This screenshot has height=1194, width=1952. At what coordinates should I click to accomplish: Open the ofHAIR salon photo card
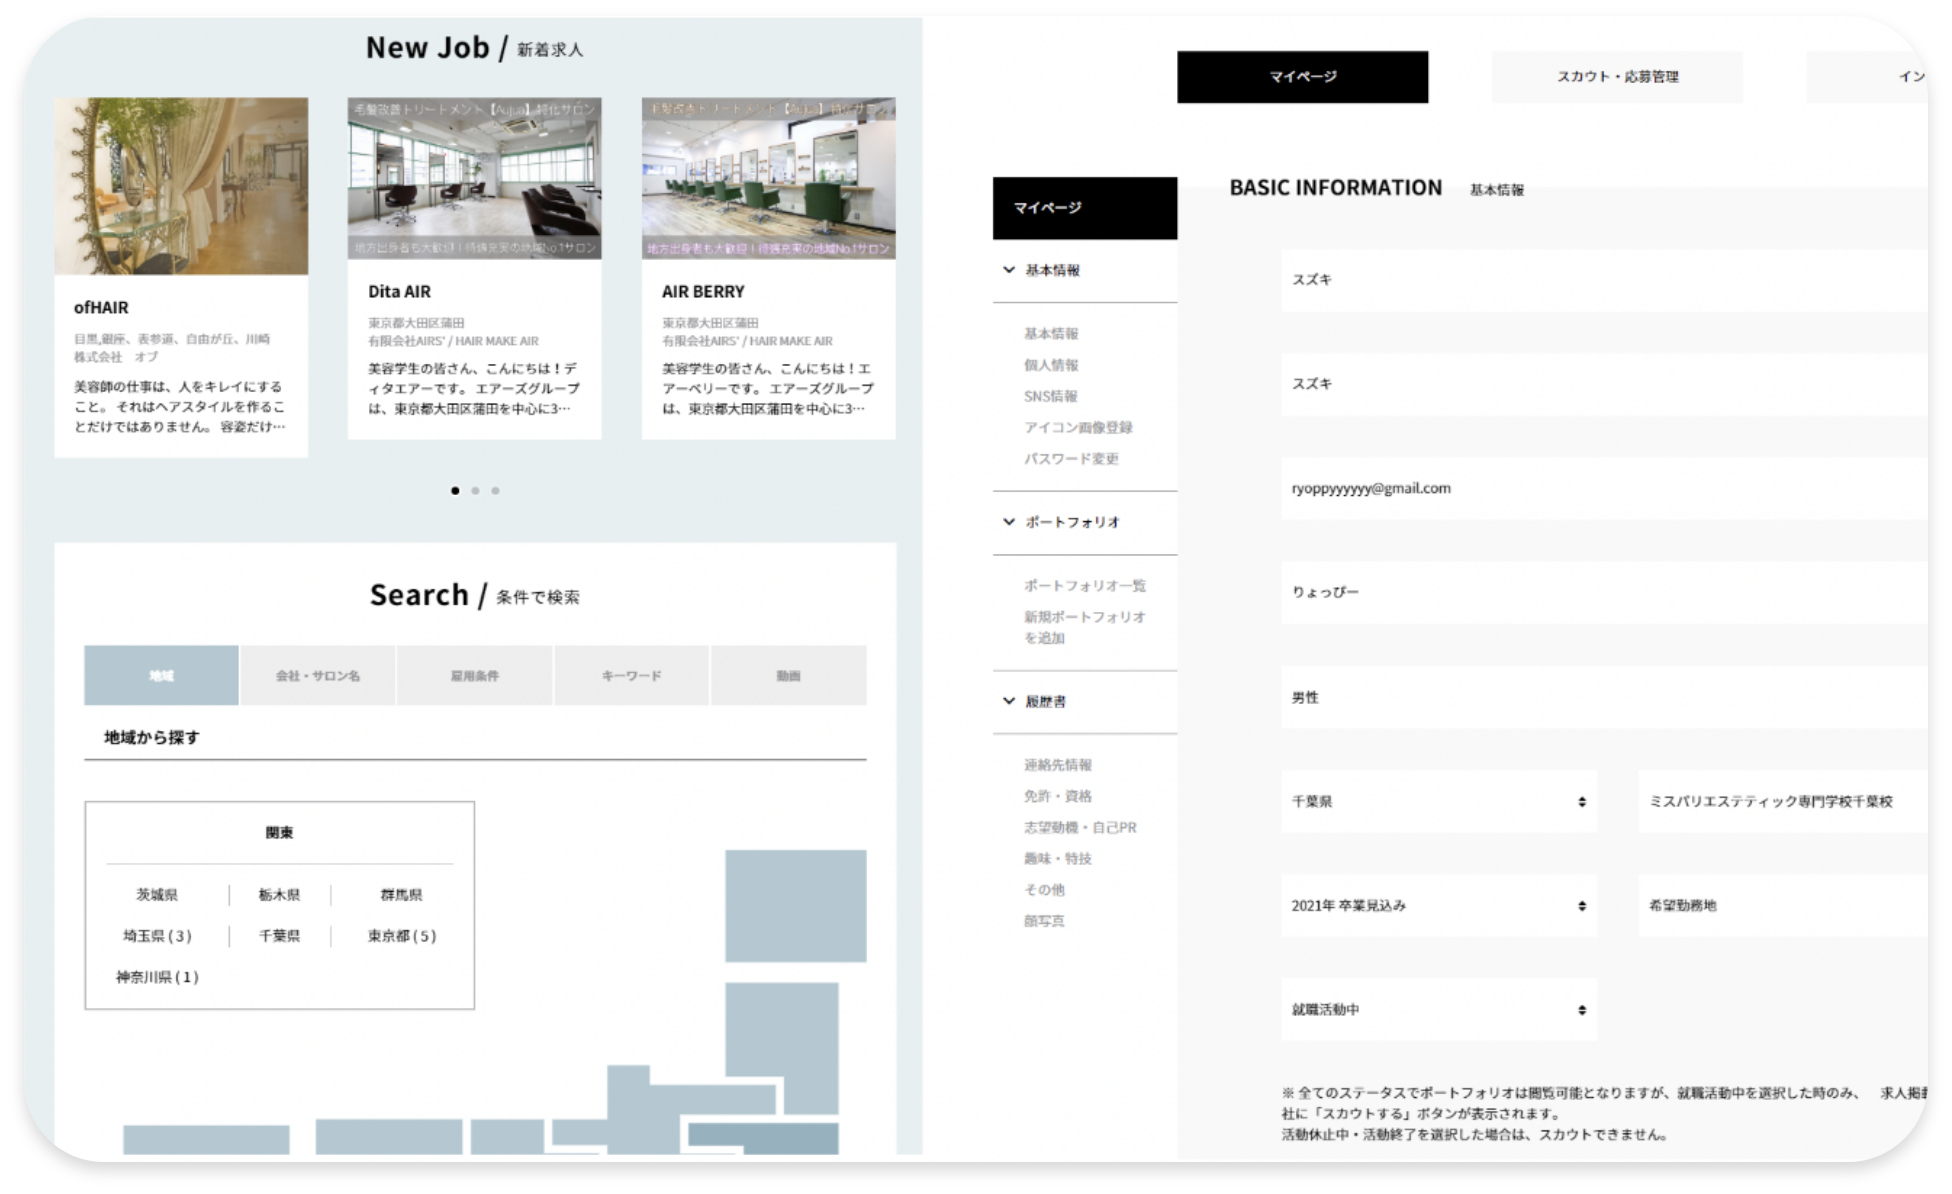(x=181, y=186)
